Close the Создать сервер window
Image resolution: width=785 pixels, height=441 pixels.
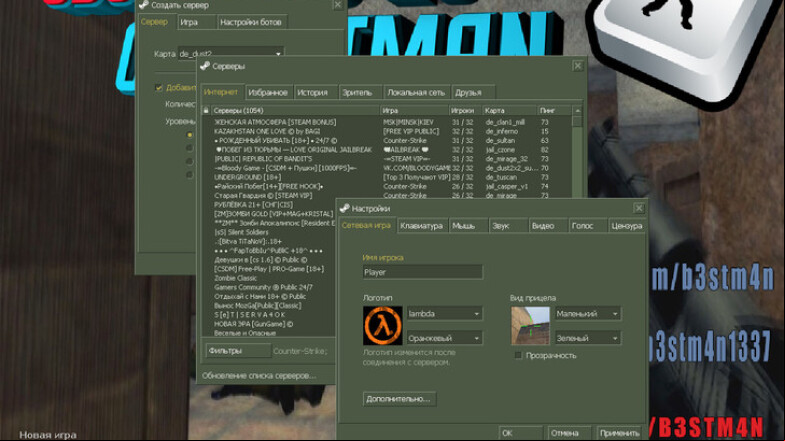(338, 5)
